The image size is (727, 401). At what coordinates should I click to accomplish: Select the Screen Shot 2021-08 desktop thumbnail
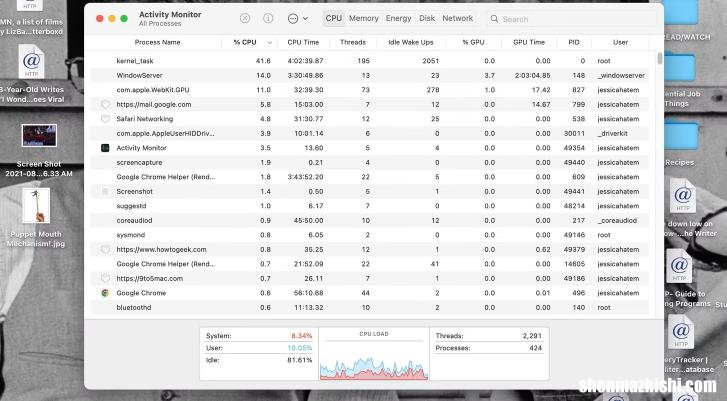pos(39,135)
